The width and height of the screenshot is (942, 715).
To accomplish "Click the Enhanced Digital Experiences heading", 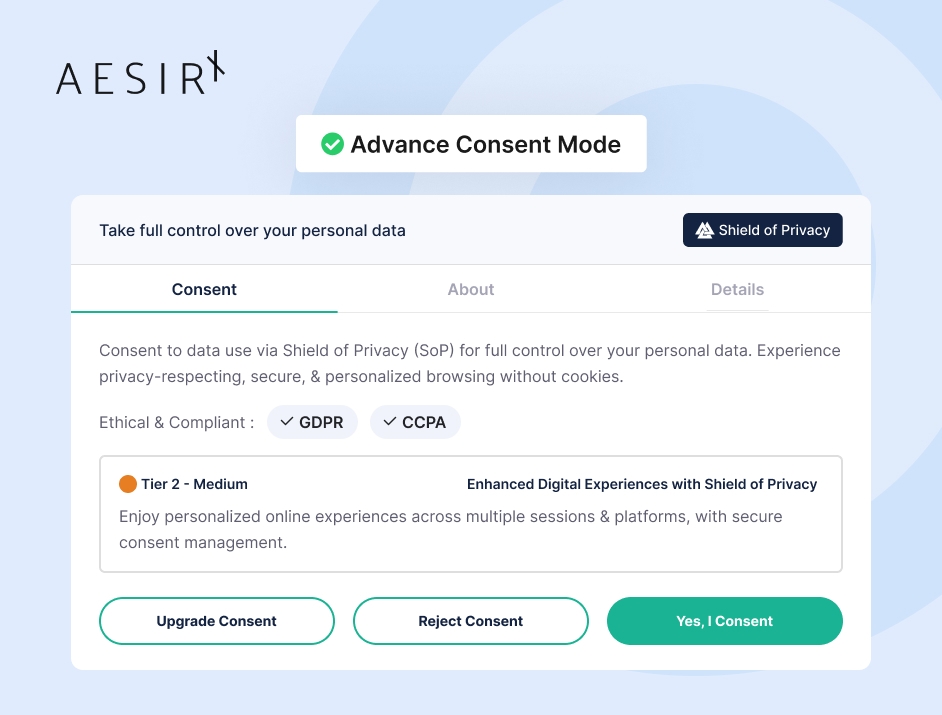I will (642, 483).
